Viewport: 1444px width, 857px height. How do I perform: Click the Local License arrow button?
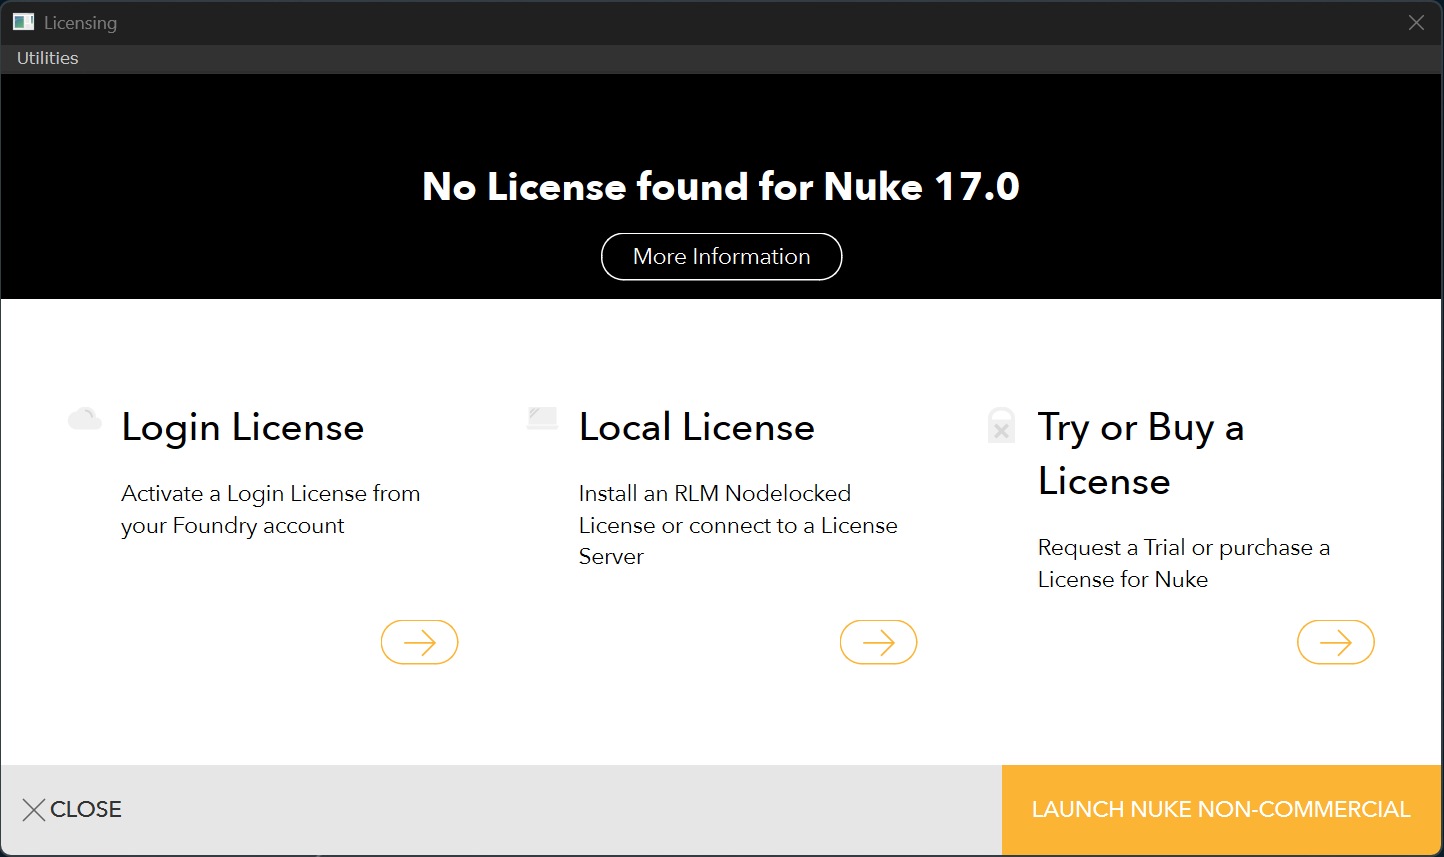tap(878, 642)
